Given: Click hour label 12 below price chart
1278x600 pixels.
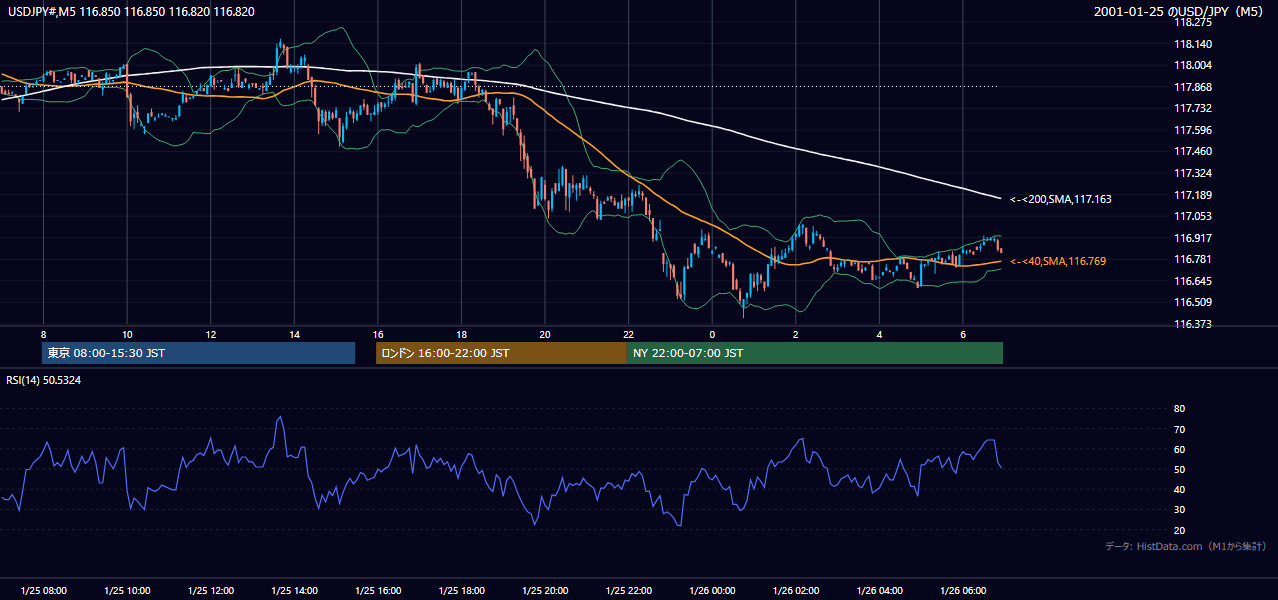Looking at the screenshot, I should point(210,334).
